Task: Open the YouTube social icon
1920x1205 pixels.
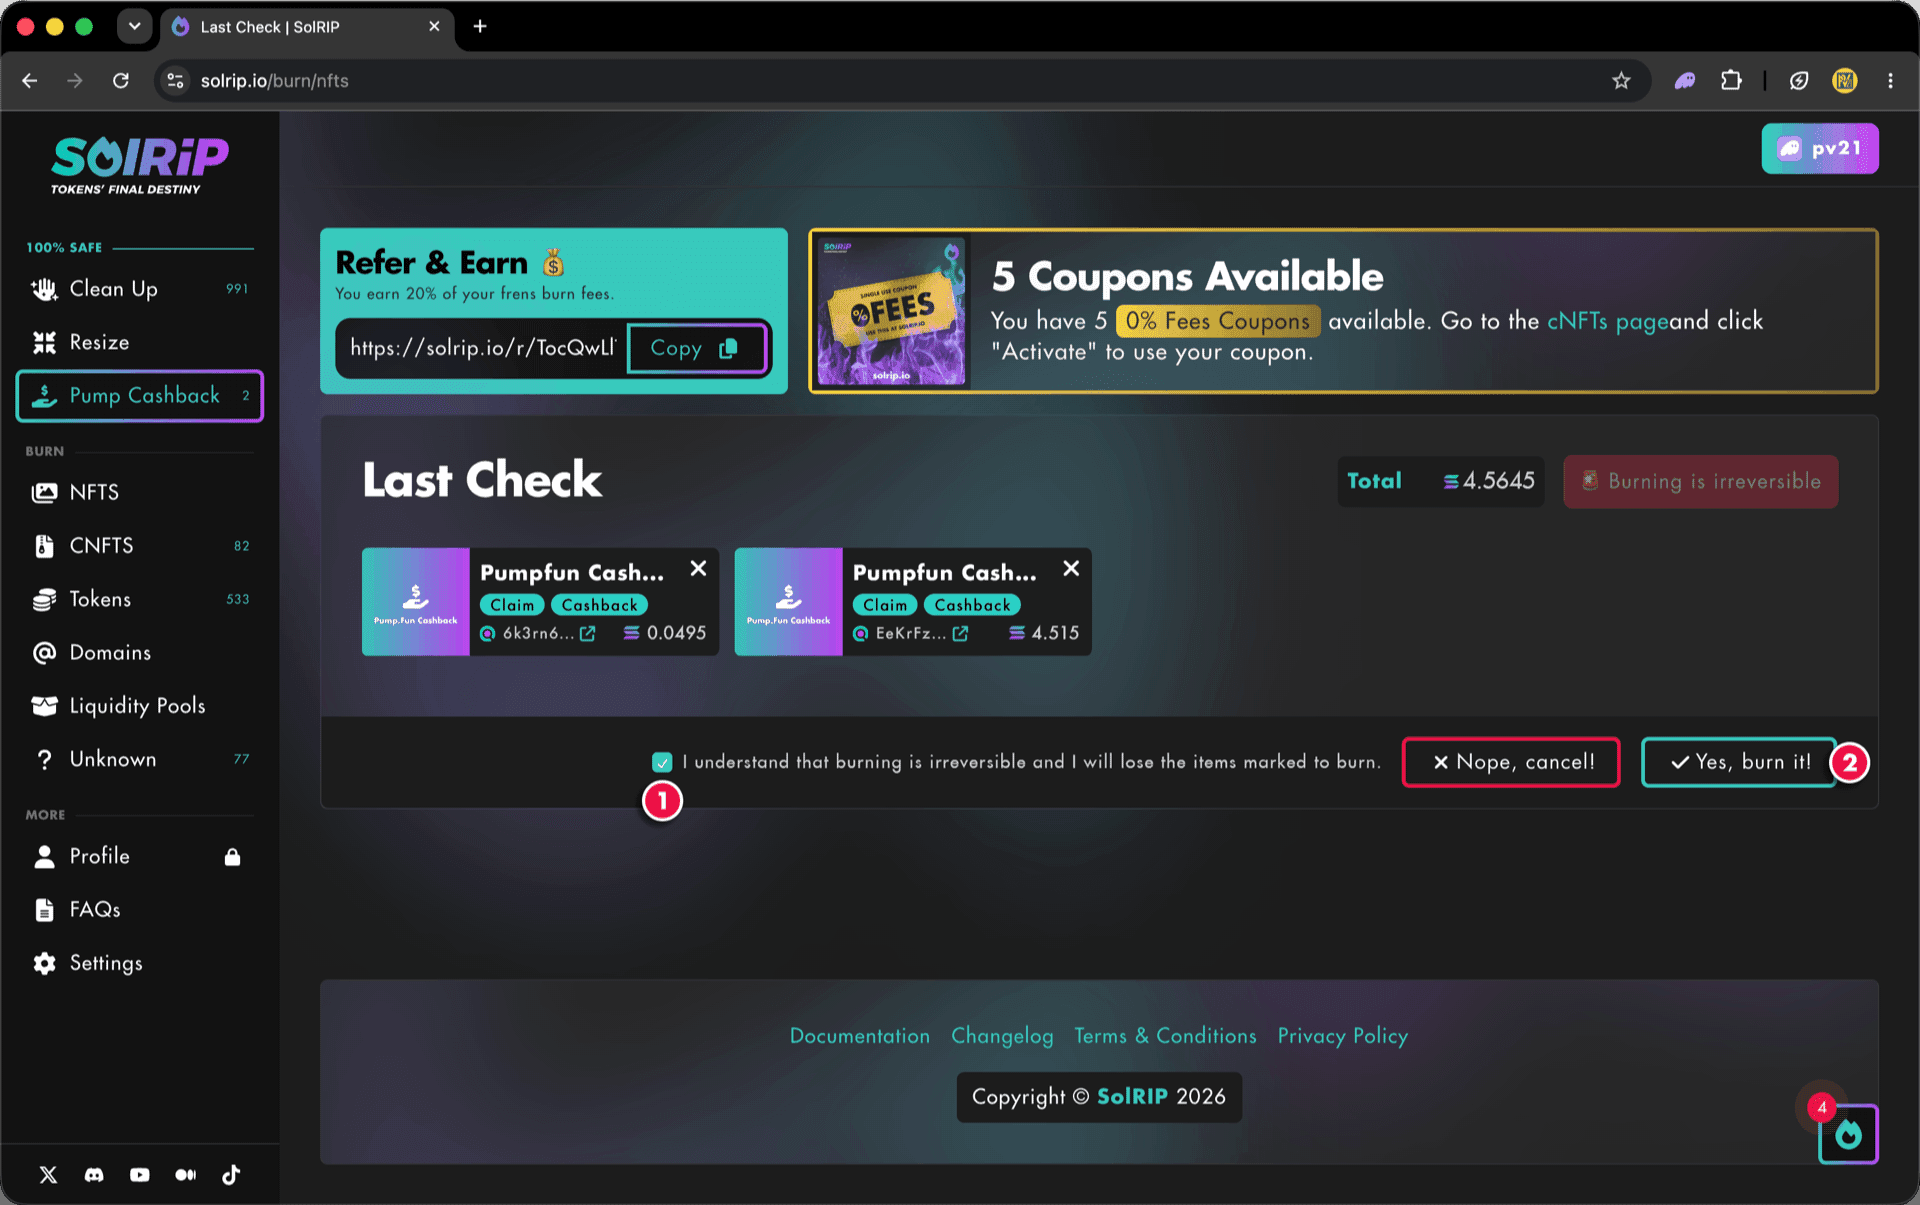Action: click(x=140, y=1174)
